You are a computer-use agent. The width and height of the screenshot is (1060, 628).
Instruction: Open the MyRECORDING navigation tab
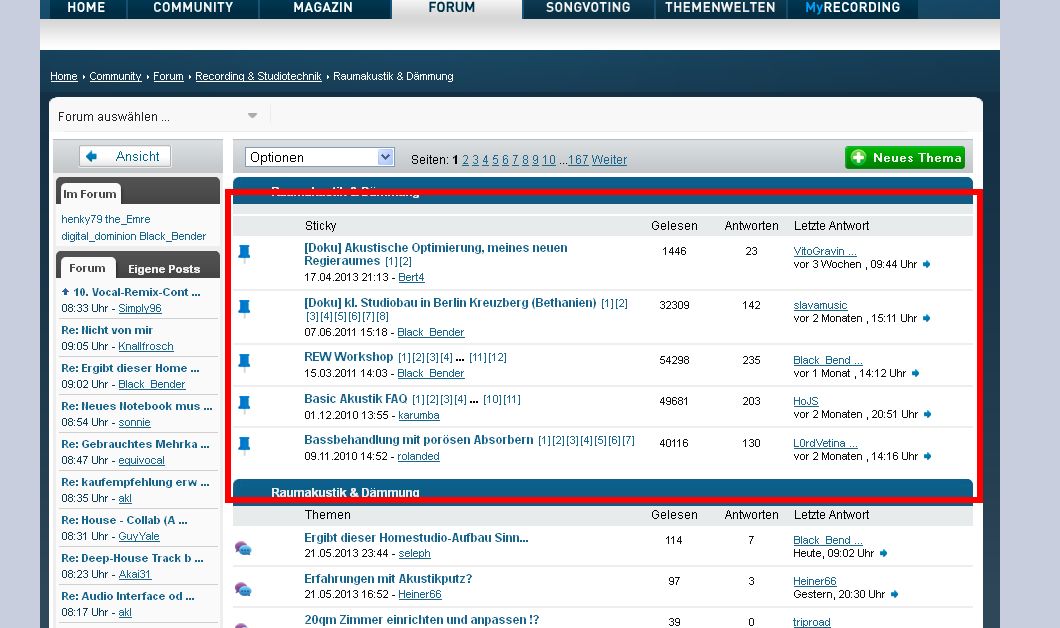pyautogui.click(x=853, y=8)
